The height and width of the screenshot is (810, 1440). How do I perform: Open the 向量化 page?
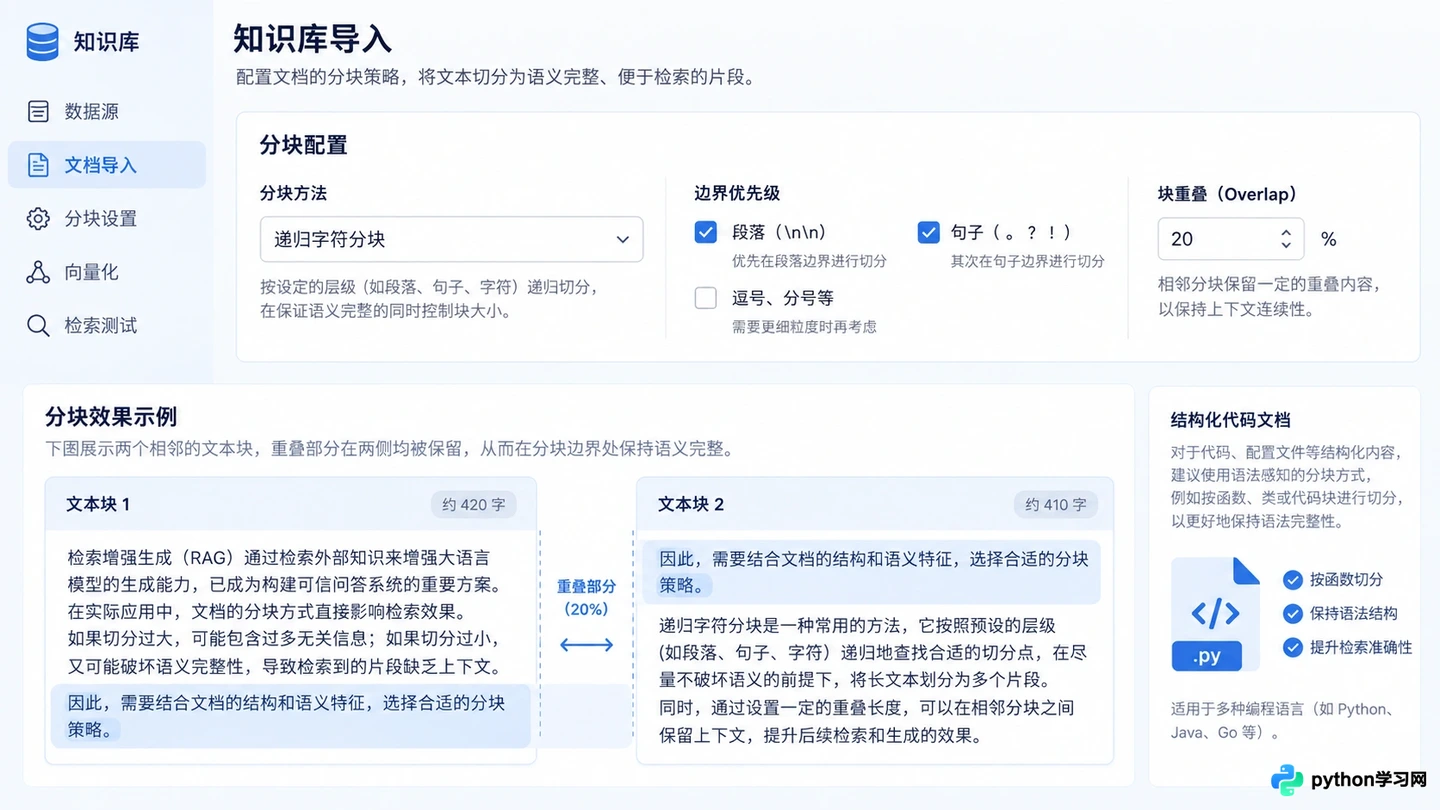107,272
